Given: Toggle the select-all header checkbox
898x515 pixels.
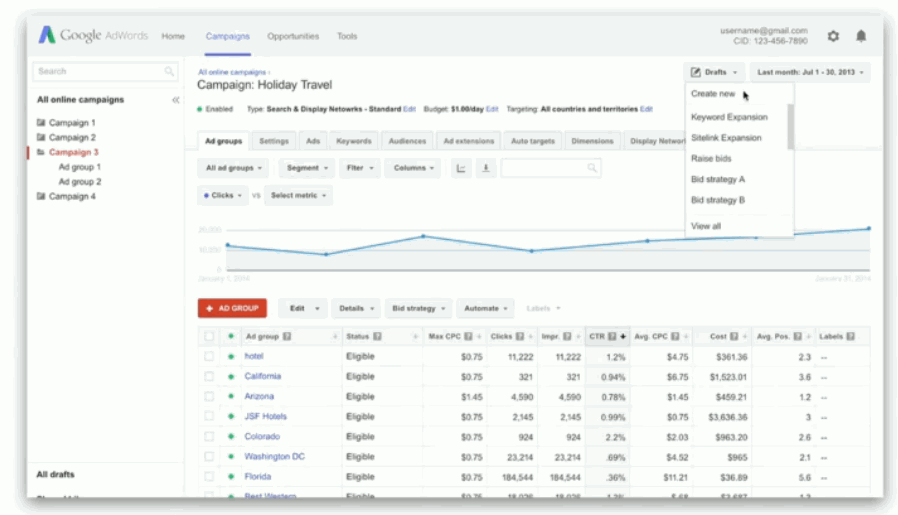Looking at the screenshot, I should point(209,336).
